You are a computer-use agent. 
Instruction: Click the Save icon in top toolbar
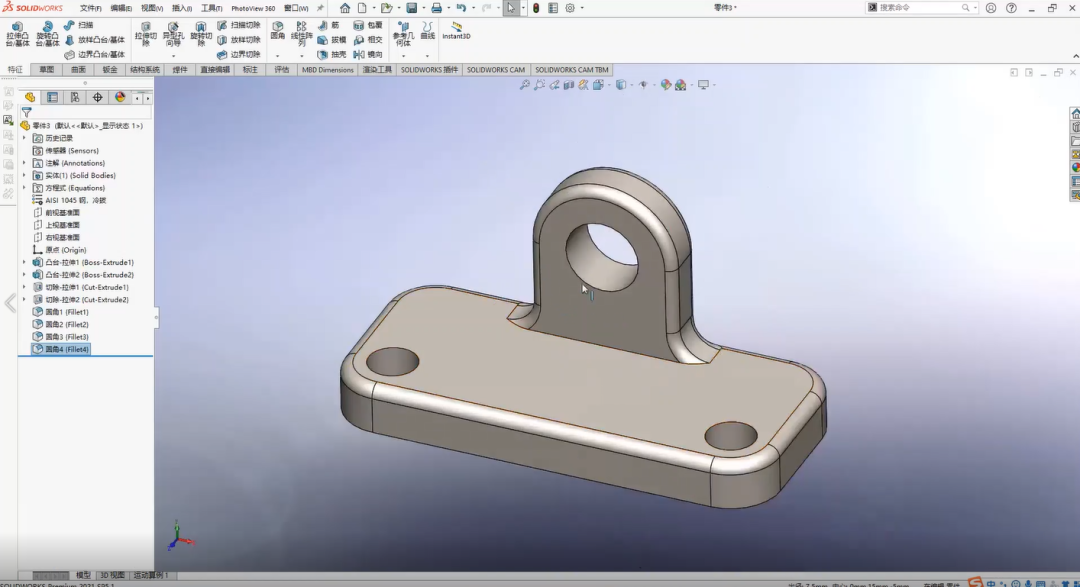pyautogui.click(x=411, y=8)
